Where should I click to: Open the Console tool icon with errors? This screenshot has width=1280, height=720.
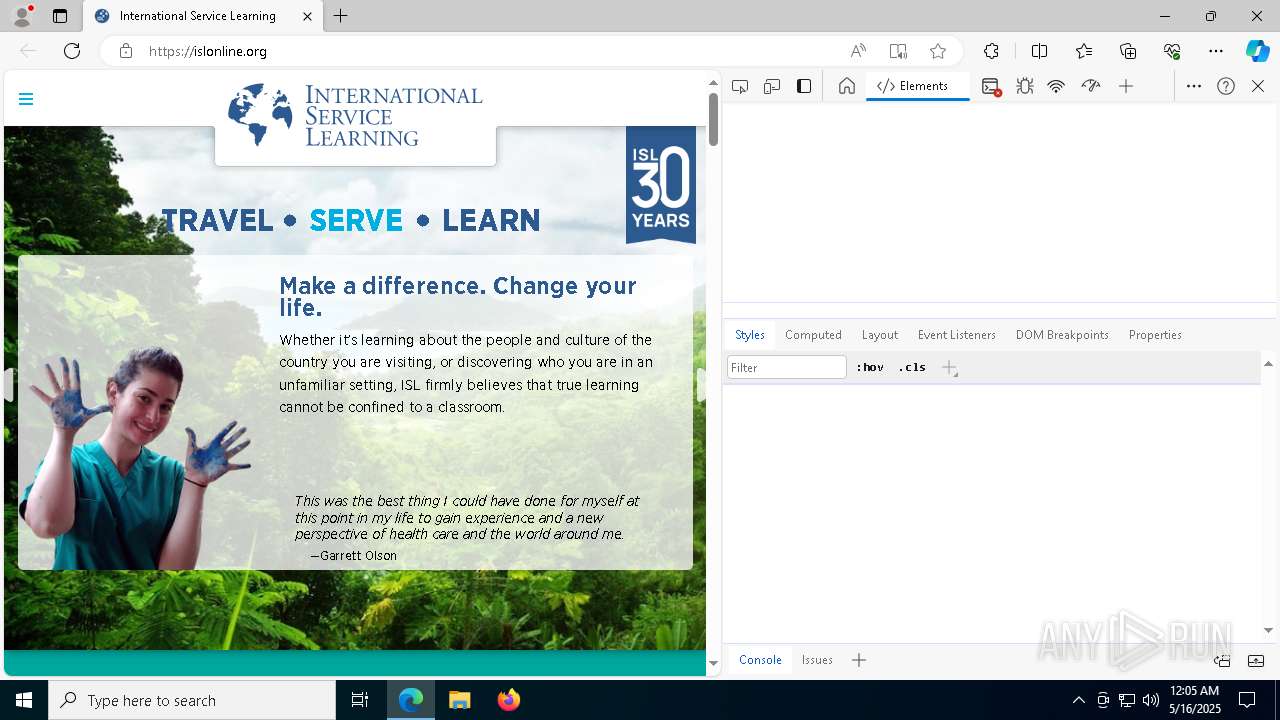(x=991, y=87)
